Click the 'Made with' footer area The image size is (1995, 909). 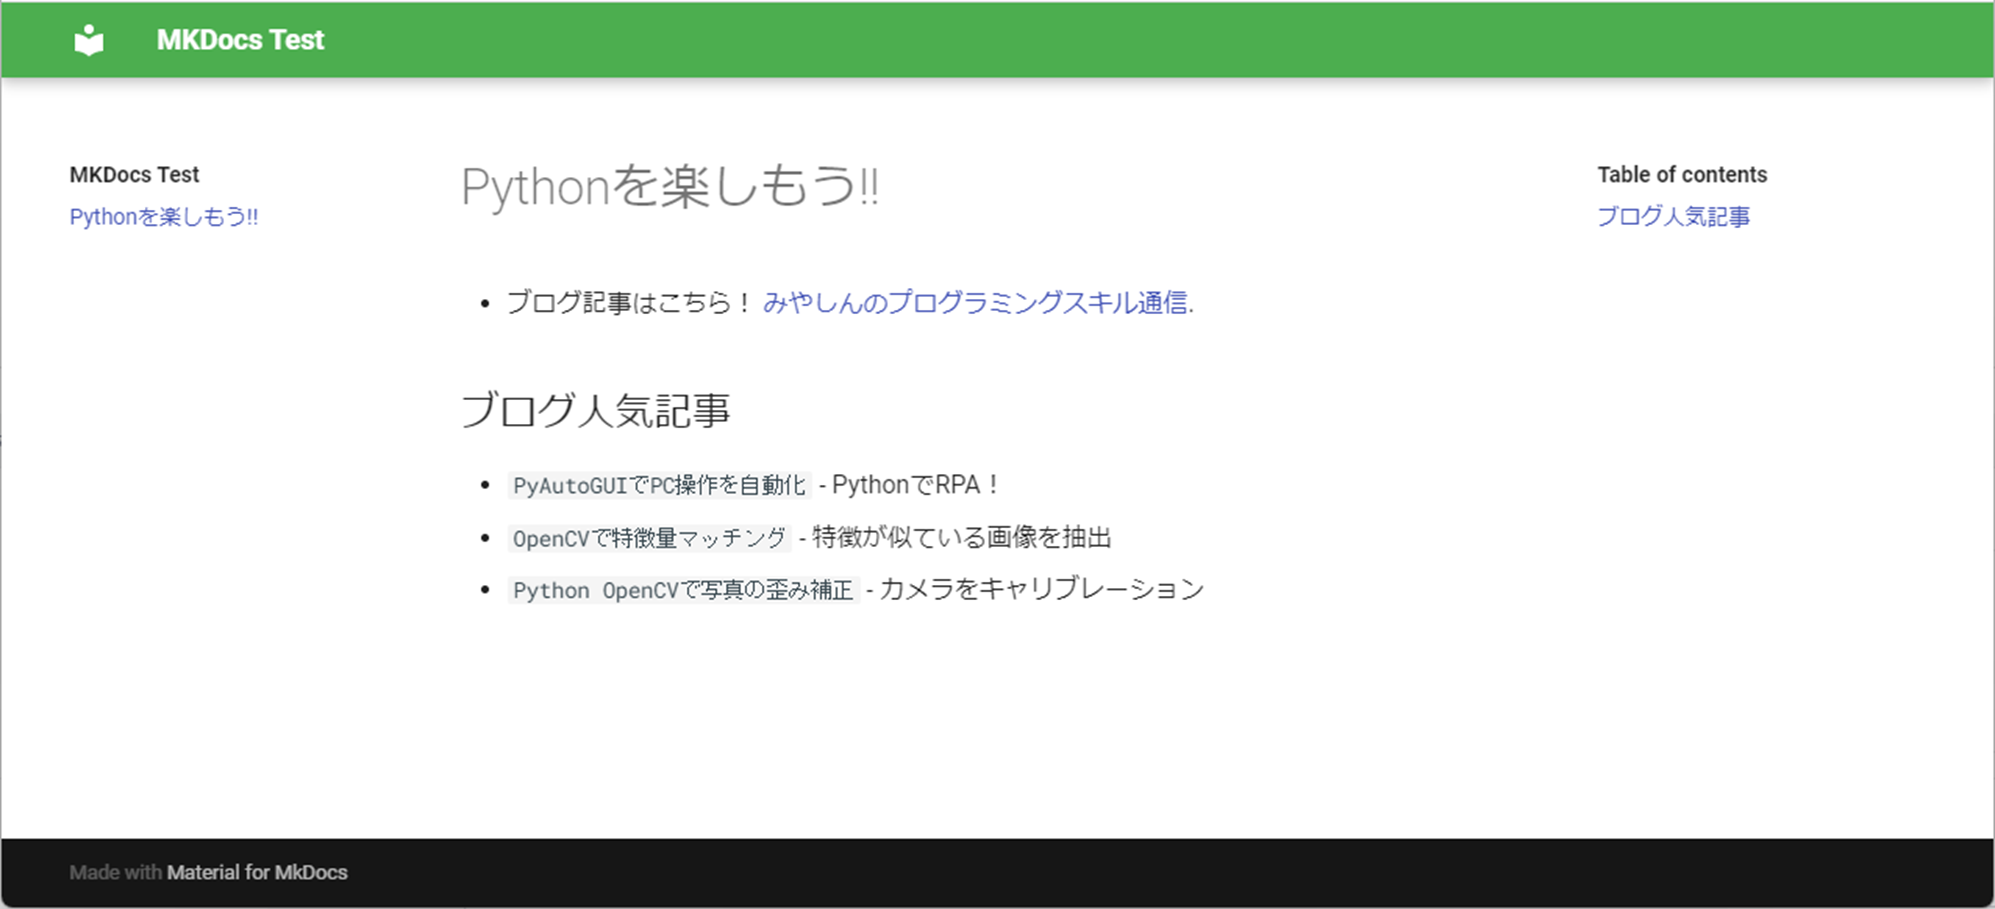pos(113,871)
